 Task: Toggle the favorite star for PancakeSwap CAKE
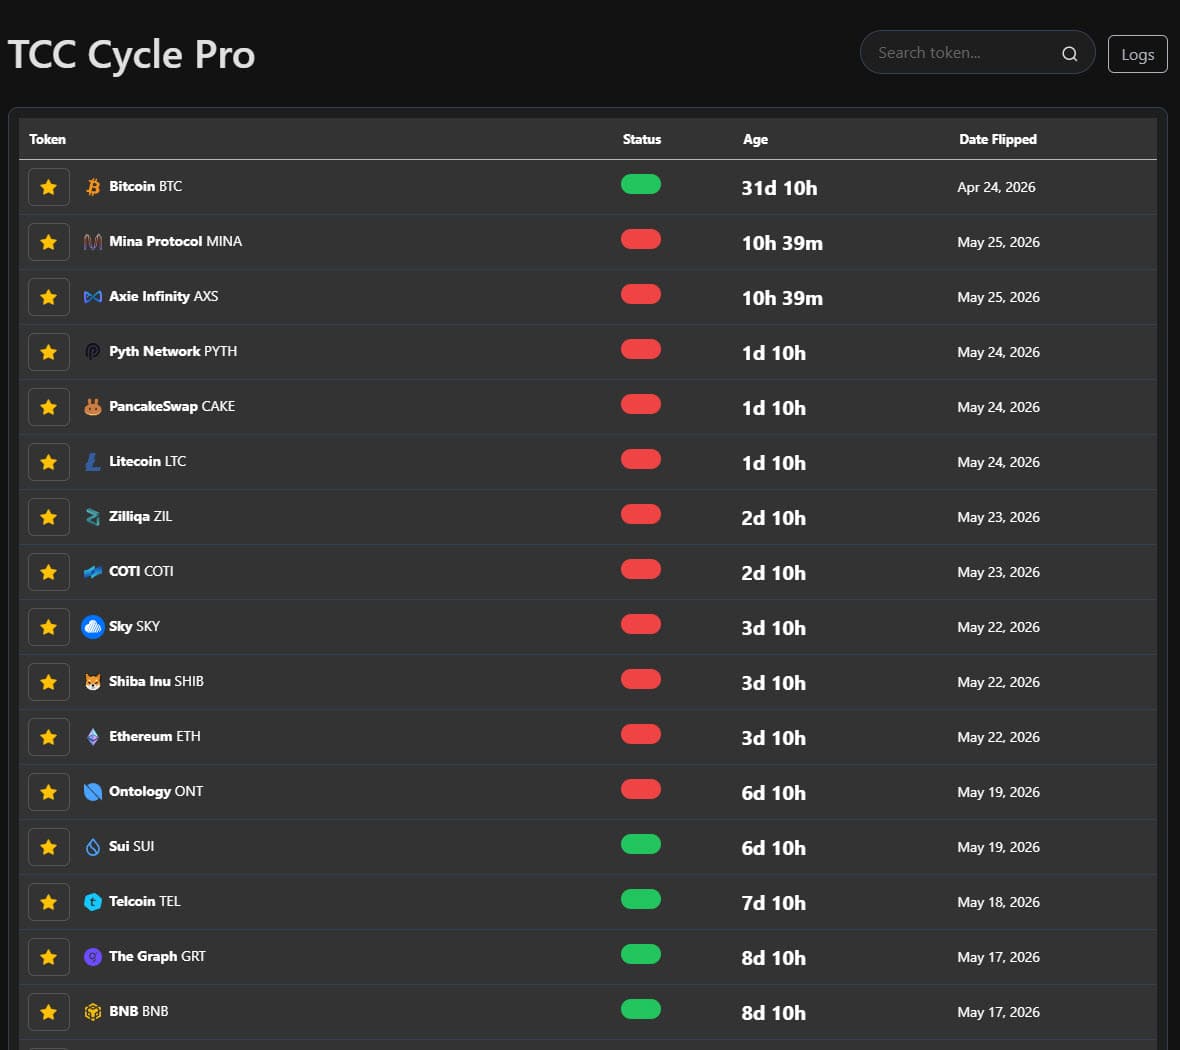tap(49, 407)
